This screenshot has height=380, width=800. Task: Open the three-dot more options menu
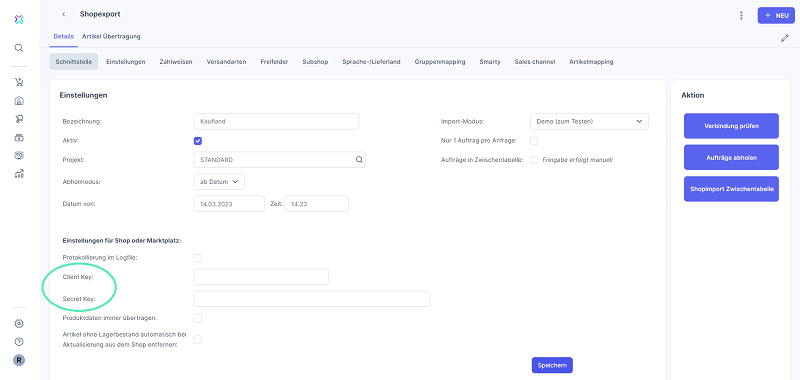pos(741,15)
